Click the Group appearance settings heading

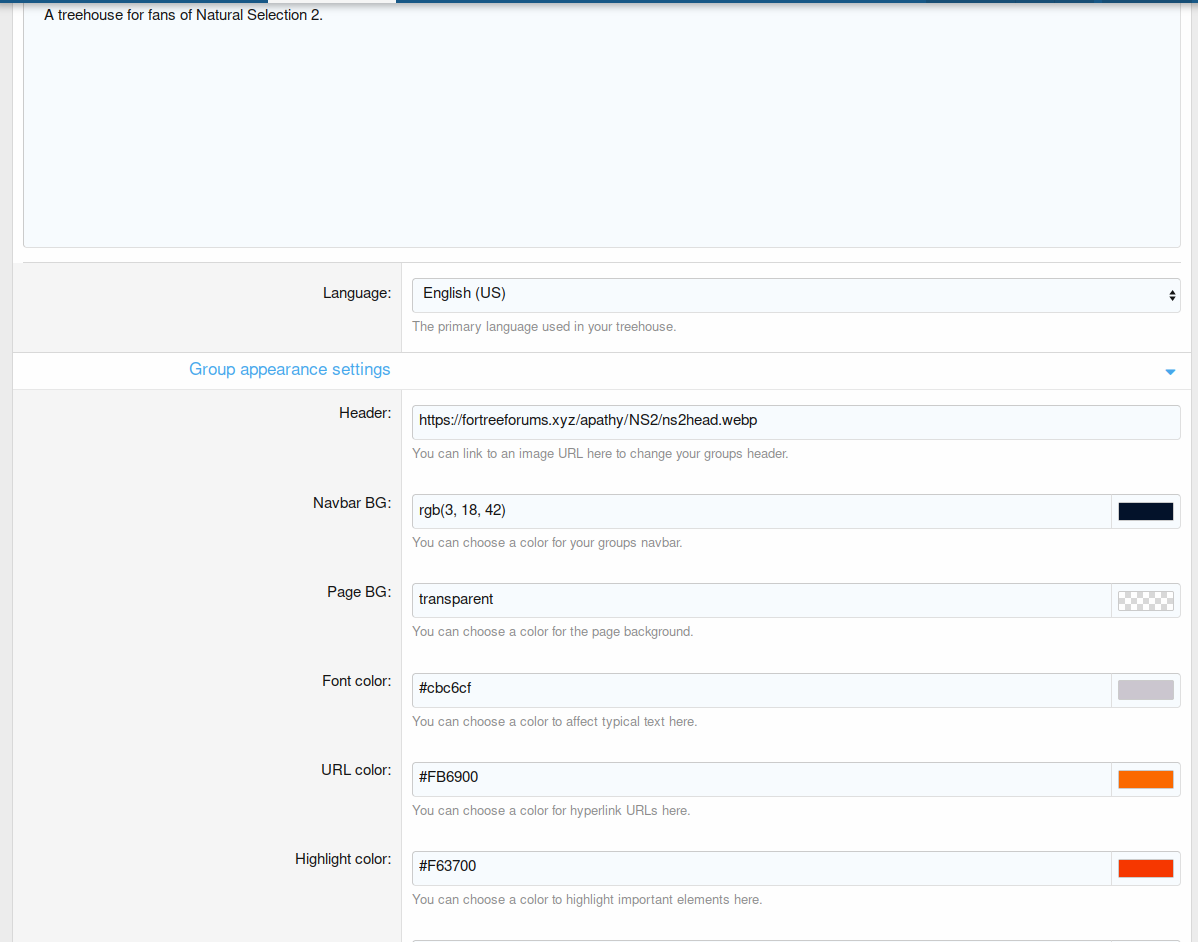289,370
